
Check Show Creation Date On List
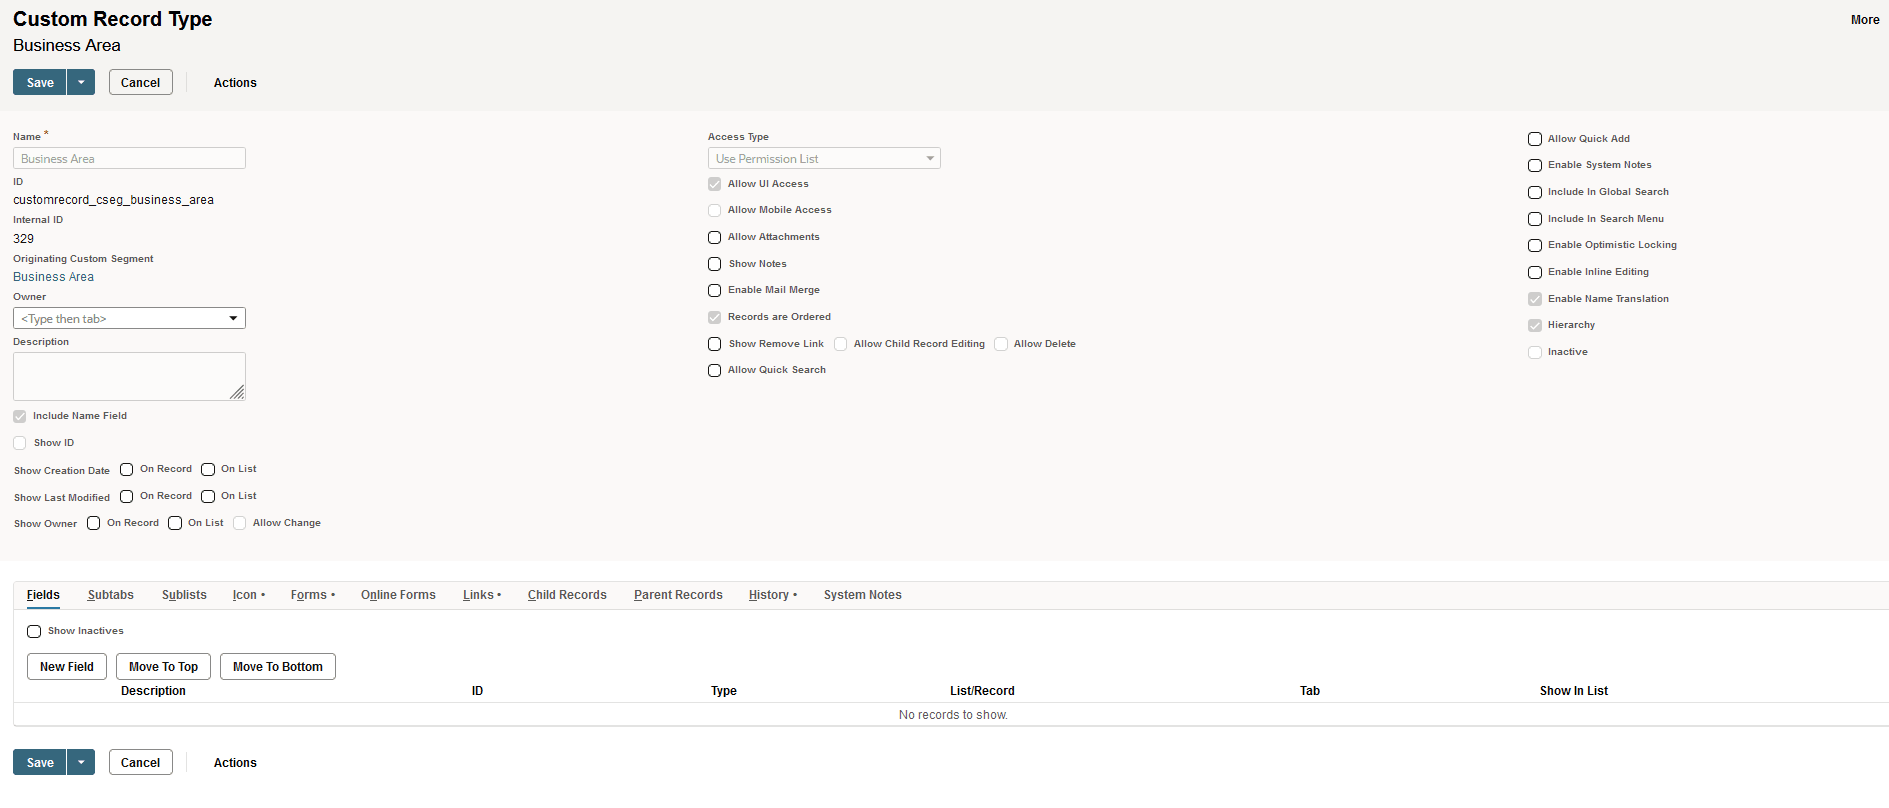208,469
